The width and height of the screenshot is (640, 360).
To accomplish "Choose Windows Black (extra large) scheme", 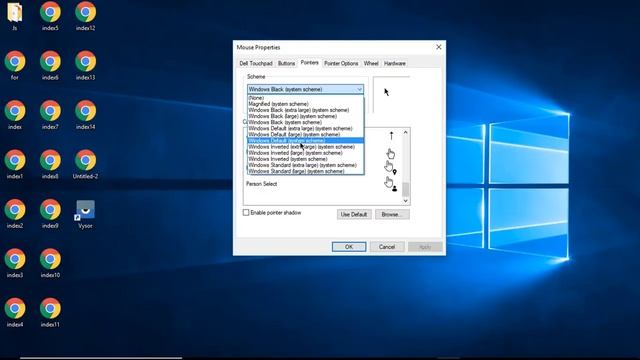I will coord(305,110).
